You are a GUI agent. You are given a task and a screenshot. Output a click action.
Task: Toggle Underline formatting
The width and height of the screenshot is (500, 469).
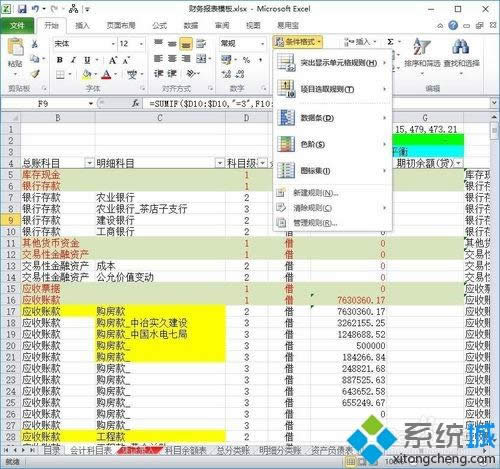click(87, 60)
